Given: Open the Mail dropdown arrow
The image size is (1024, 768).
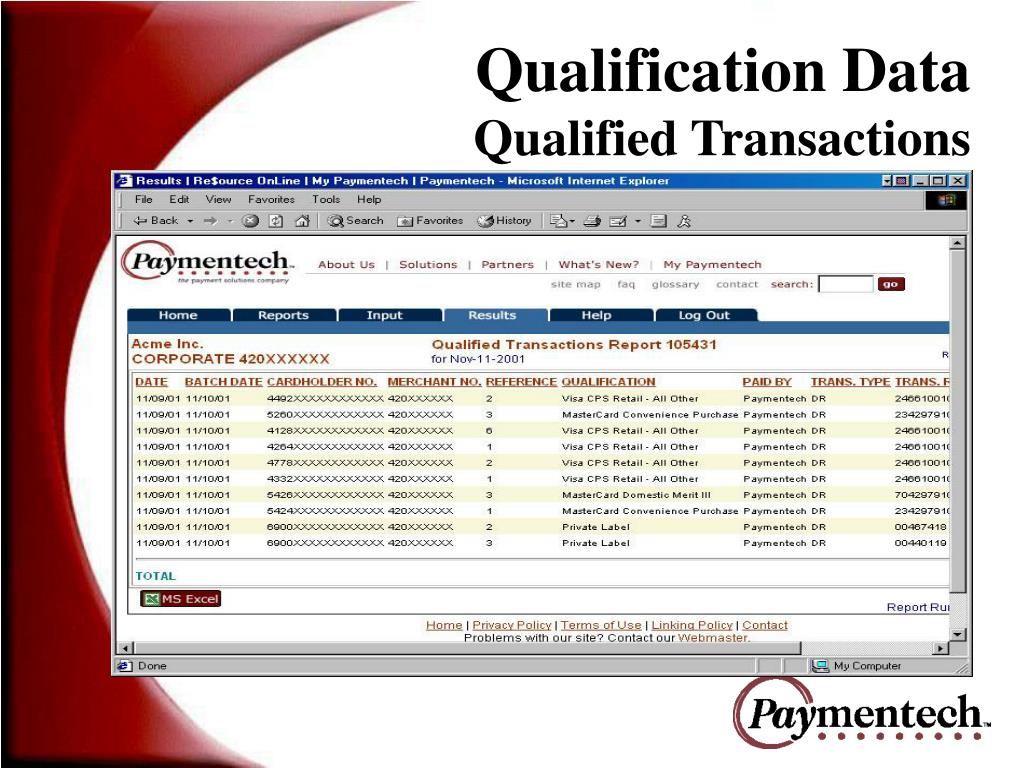Looking at the screenshot, I should [x=572, y=221].
